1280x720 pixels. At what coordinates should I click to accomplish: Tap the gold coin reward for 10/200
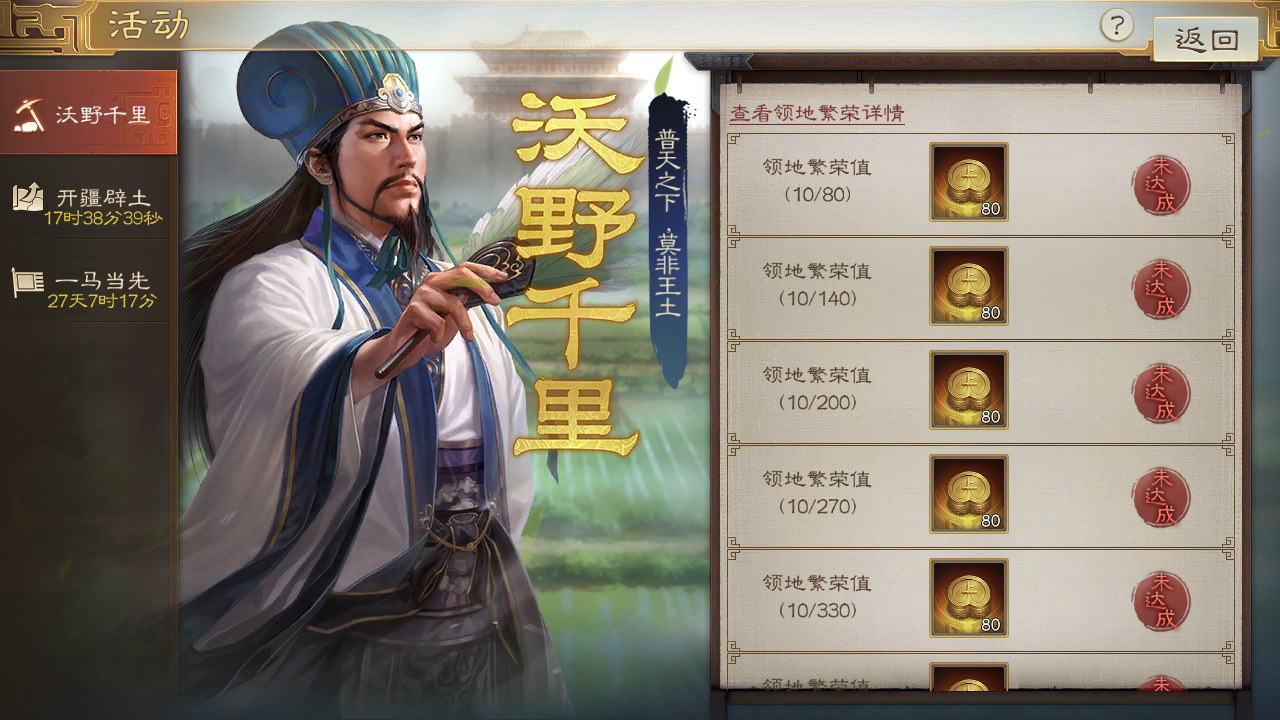[969, 390]
